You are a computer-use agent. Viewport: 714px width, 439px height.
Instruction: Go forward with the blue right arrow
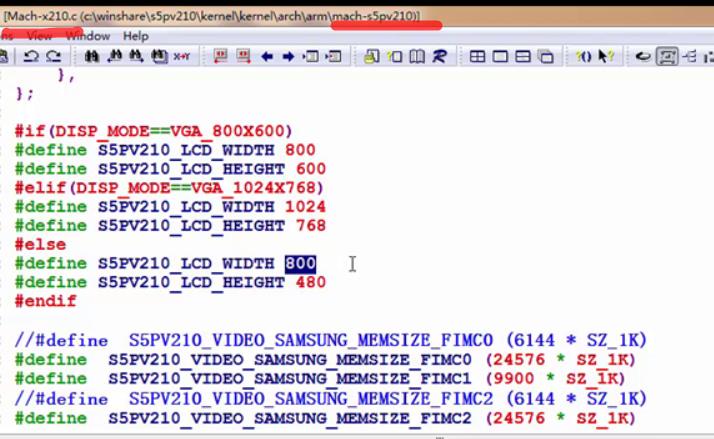(x=288, y=56)
